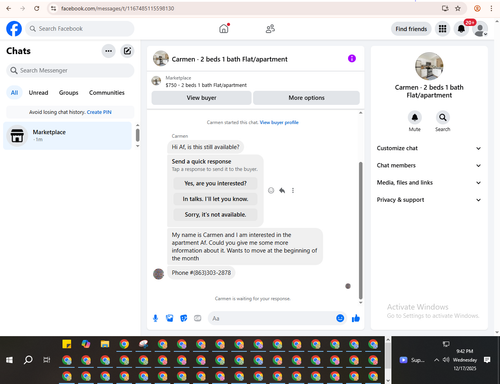The image size is (500, 384).
Task: Record a voice clip with microphone icon
Action: click(155, 318)
